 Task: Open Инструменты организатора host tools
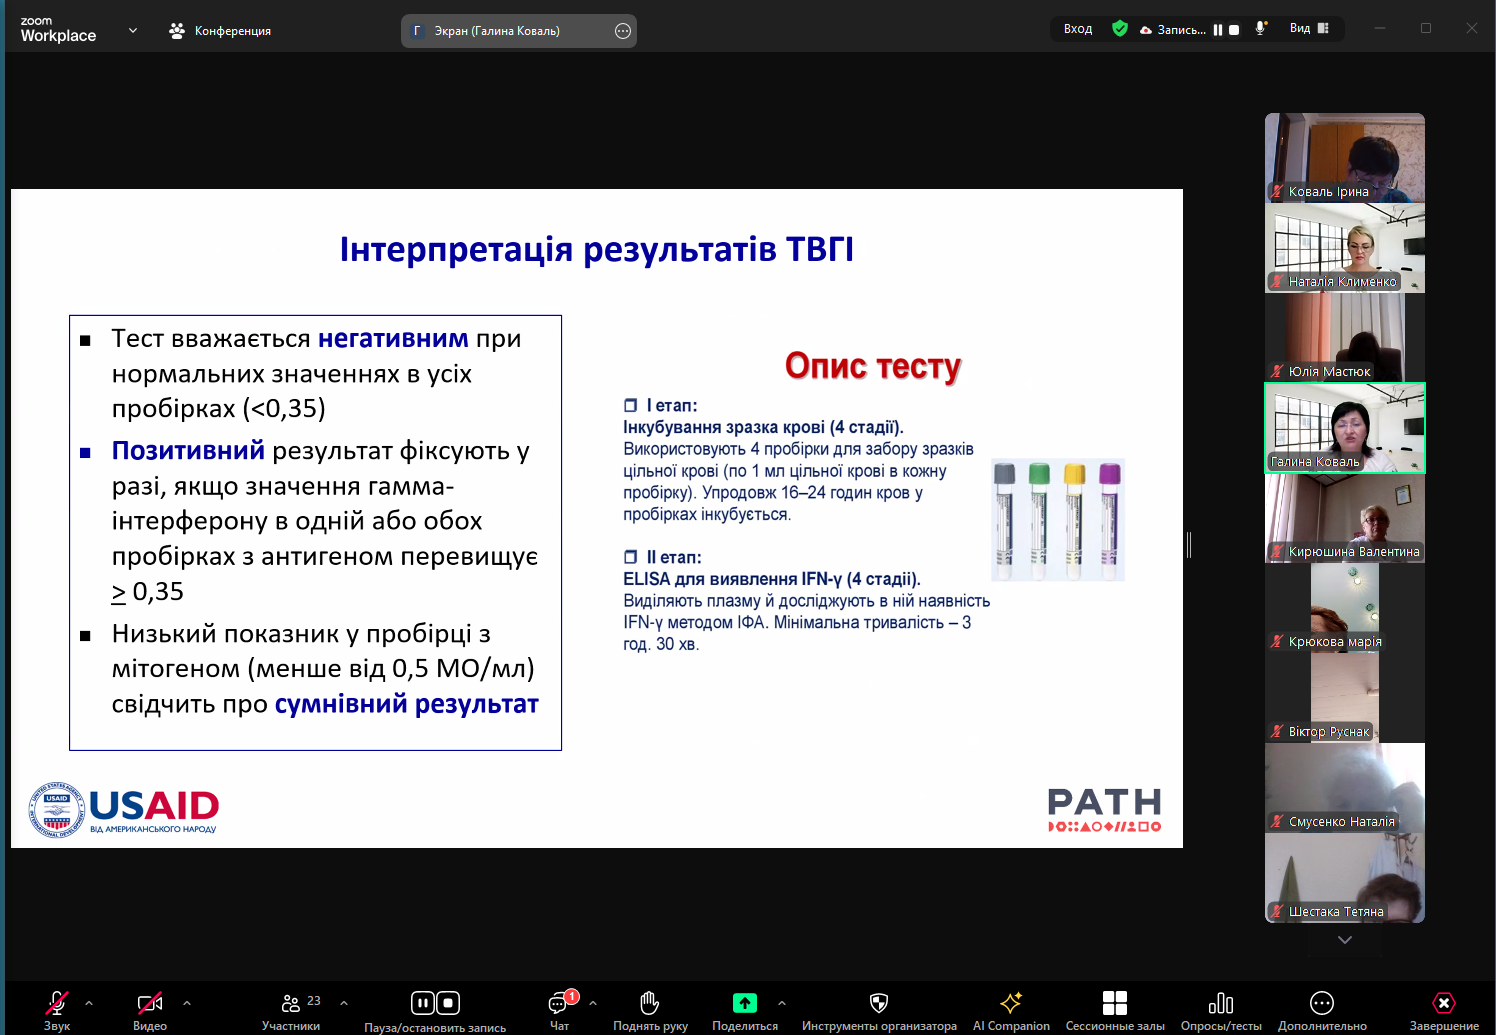point(878,1004)
